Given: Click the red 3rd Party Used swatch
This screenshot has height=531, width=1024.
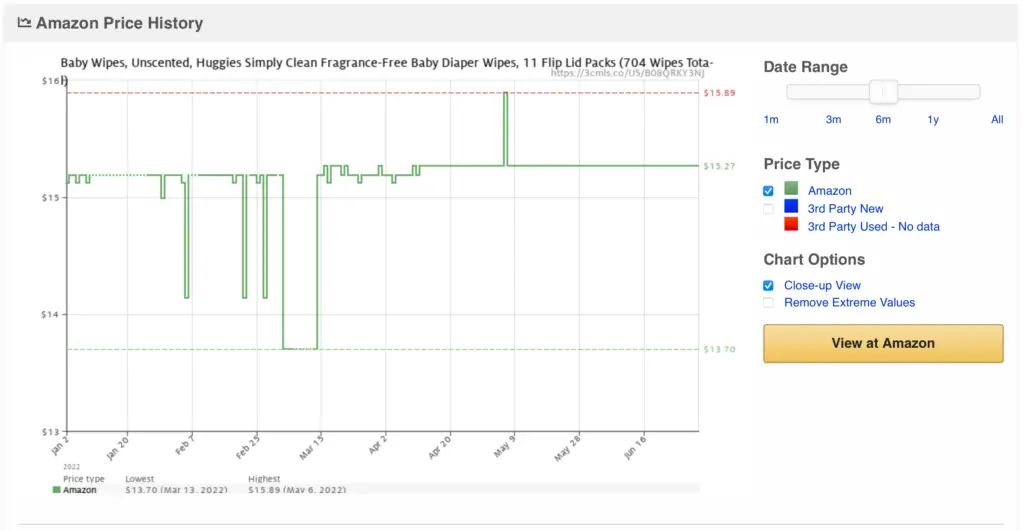Looking at the screenshot, I should [791, 225].
